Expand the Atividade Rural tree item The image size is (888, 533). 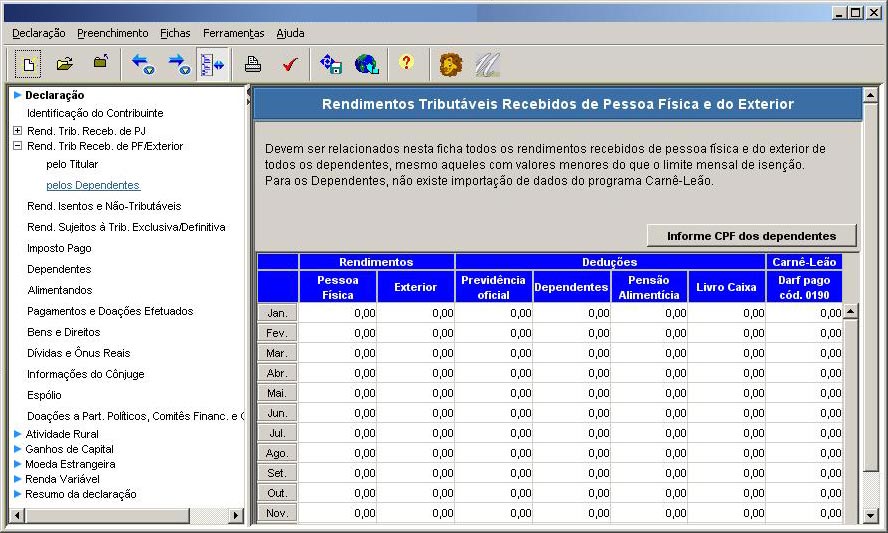pyautogui.click(x=17, y=434)
